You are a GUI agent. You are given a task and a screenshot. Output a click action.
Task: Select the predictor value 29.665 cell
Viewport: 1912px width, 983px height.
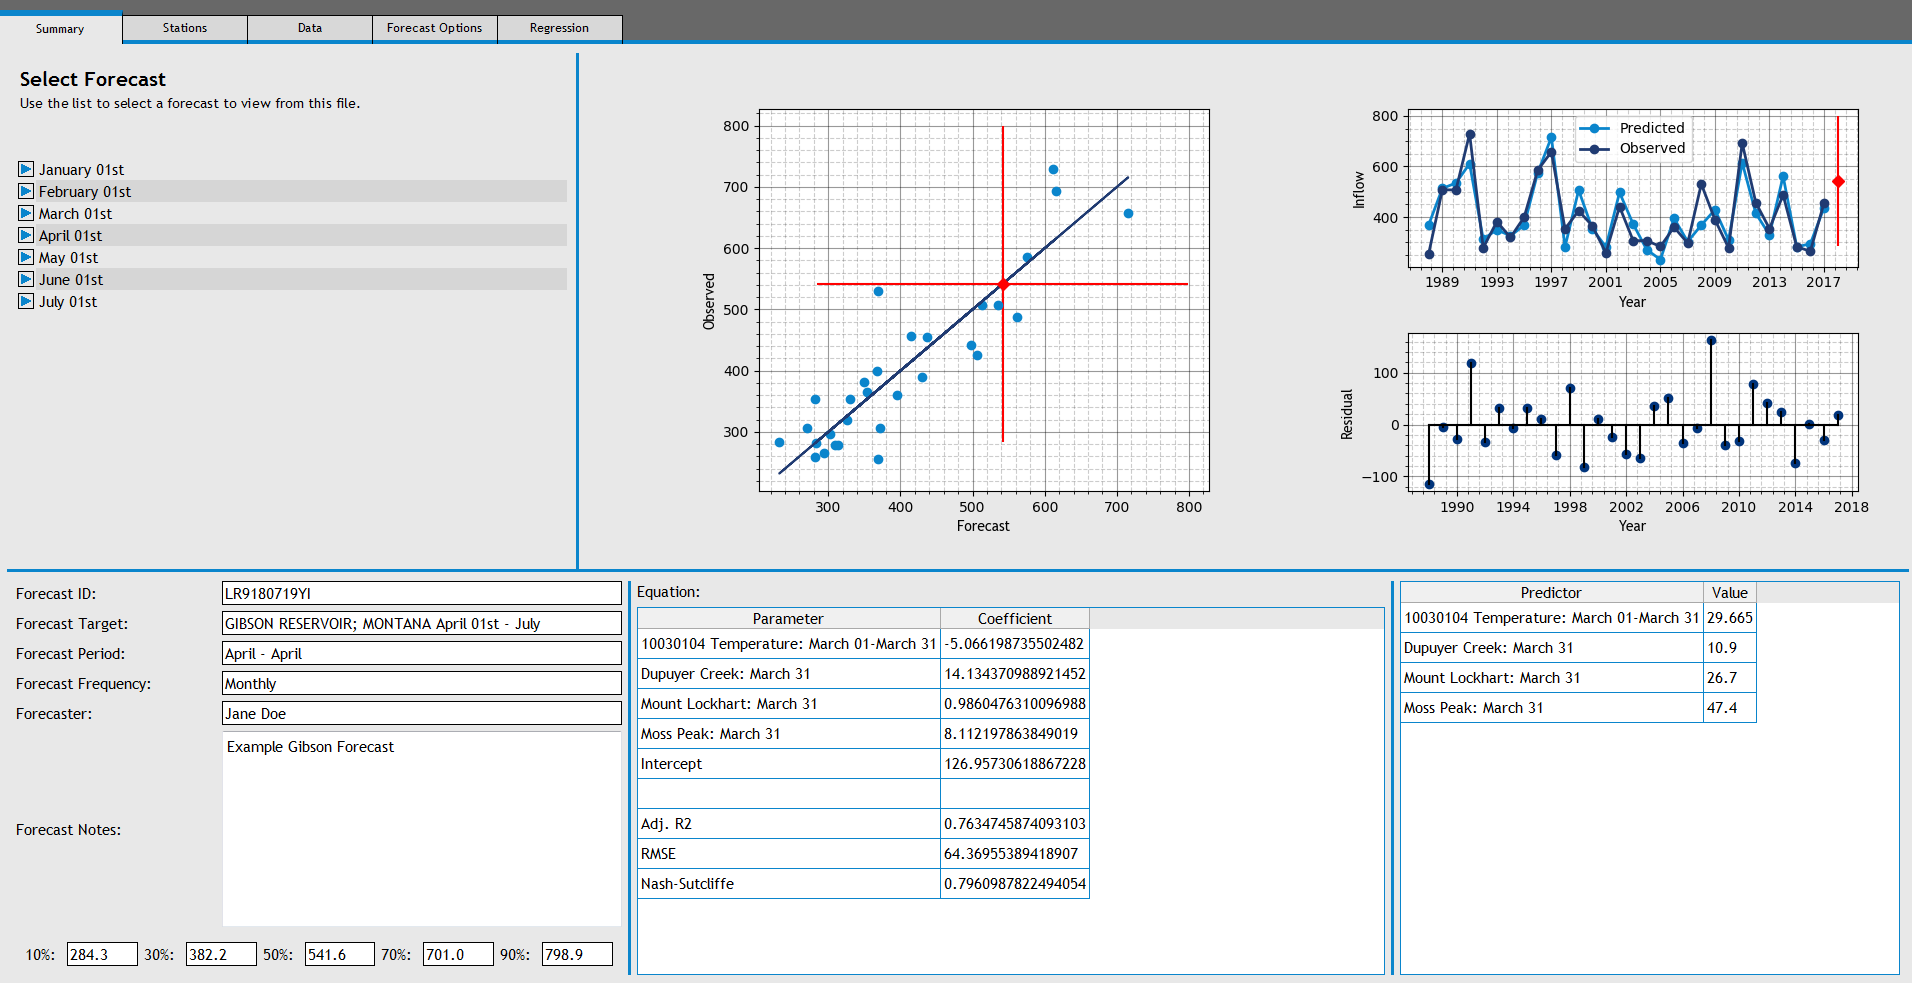point(1730,618)
